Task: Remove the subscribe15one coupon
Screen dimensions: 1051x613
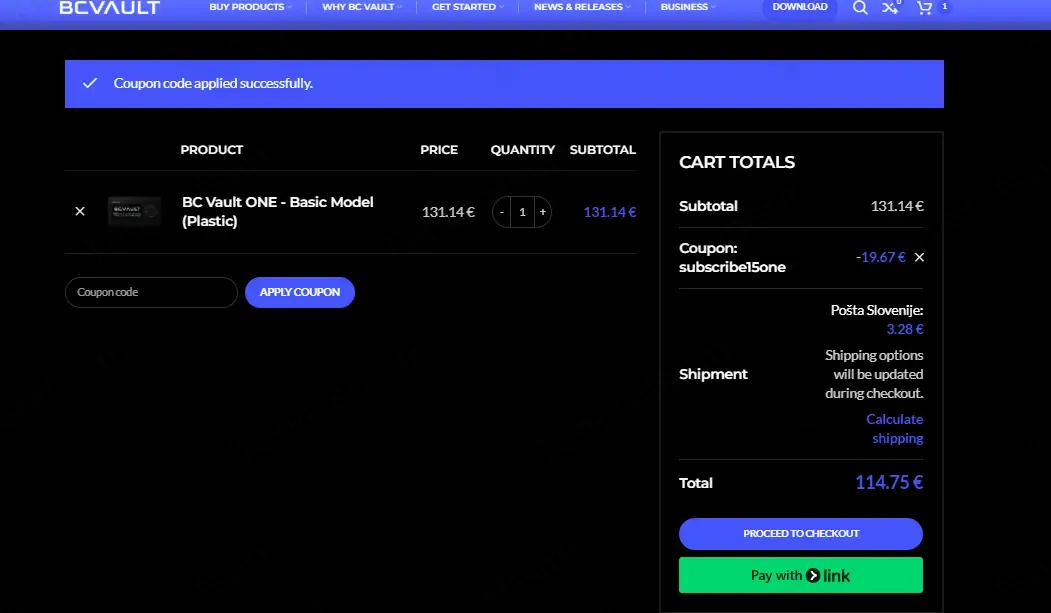Action: pos(920,257)
